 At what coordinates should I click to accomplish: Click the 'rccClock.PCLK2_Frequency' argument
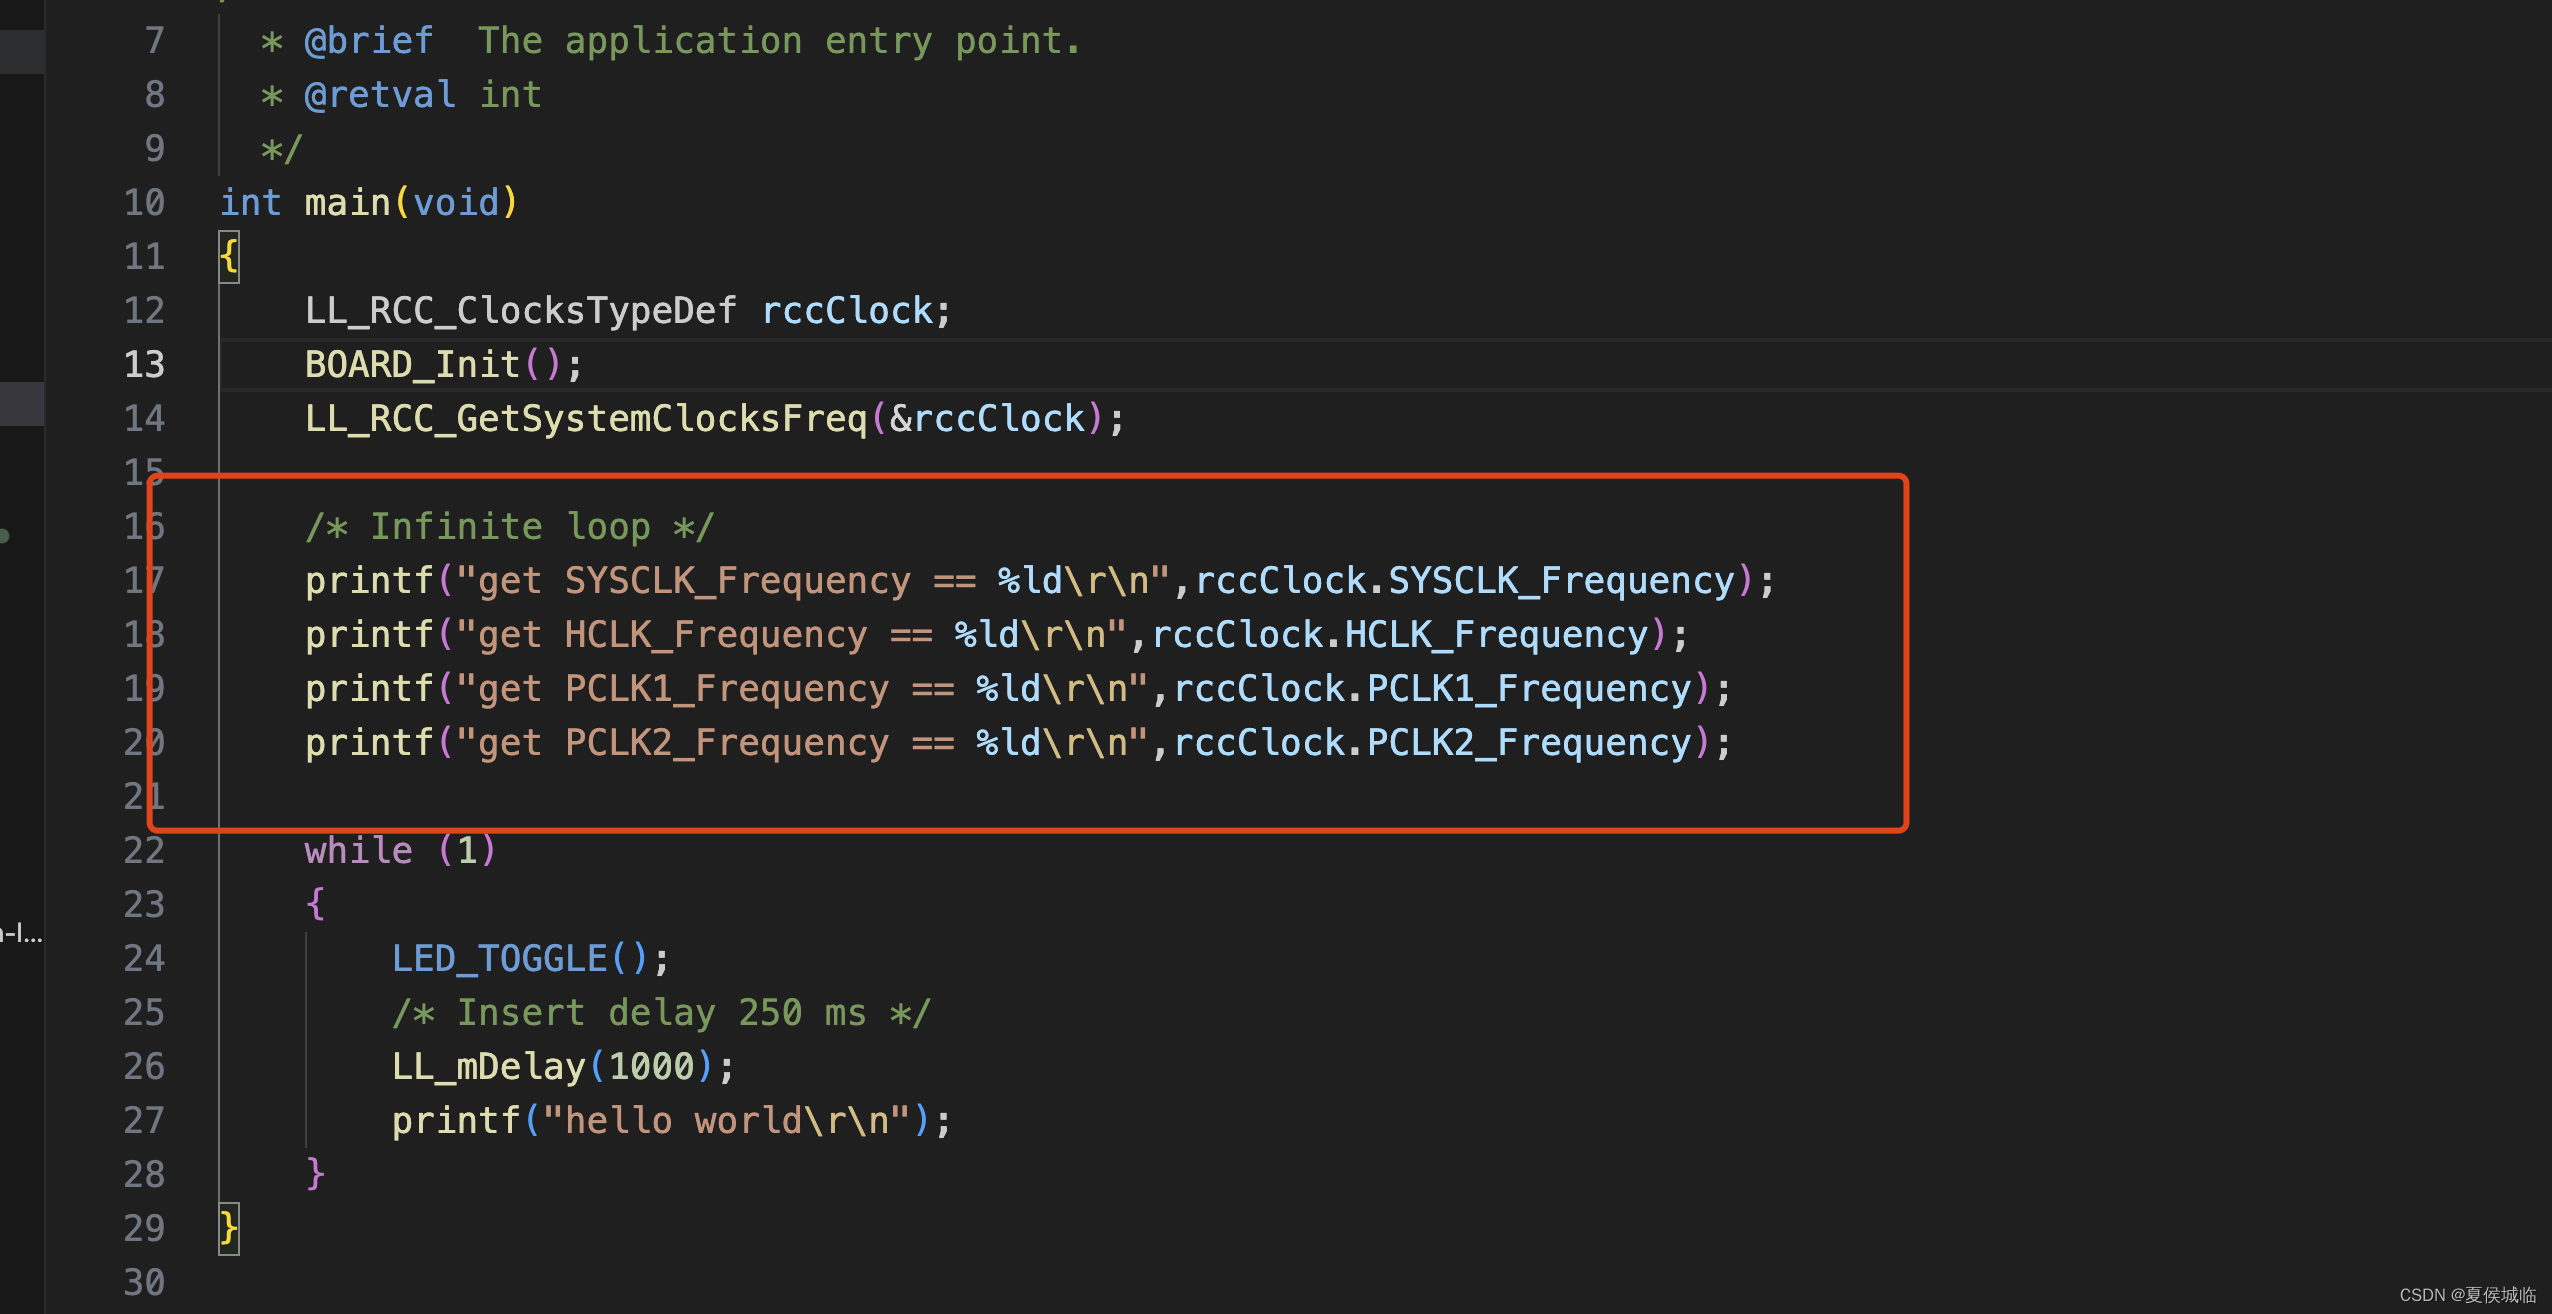1432,742
